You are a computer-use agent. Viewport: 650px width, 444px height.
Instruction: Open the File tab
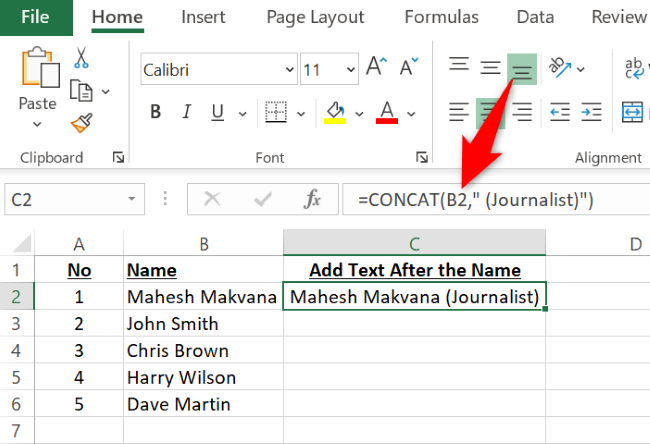coord(36,17)
